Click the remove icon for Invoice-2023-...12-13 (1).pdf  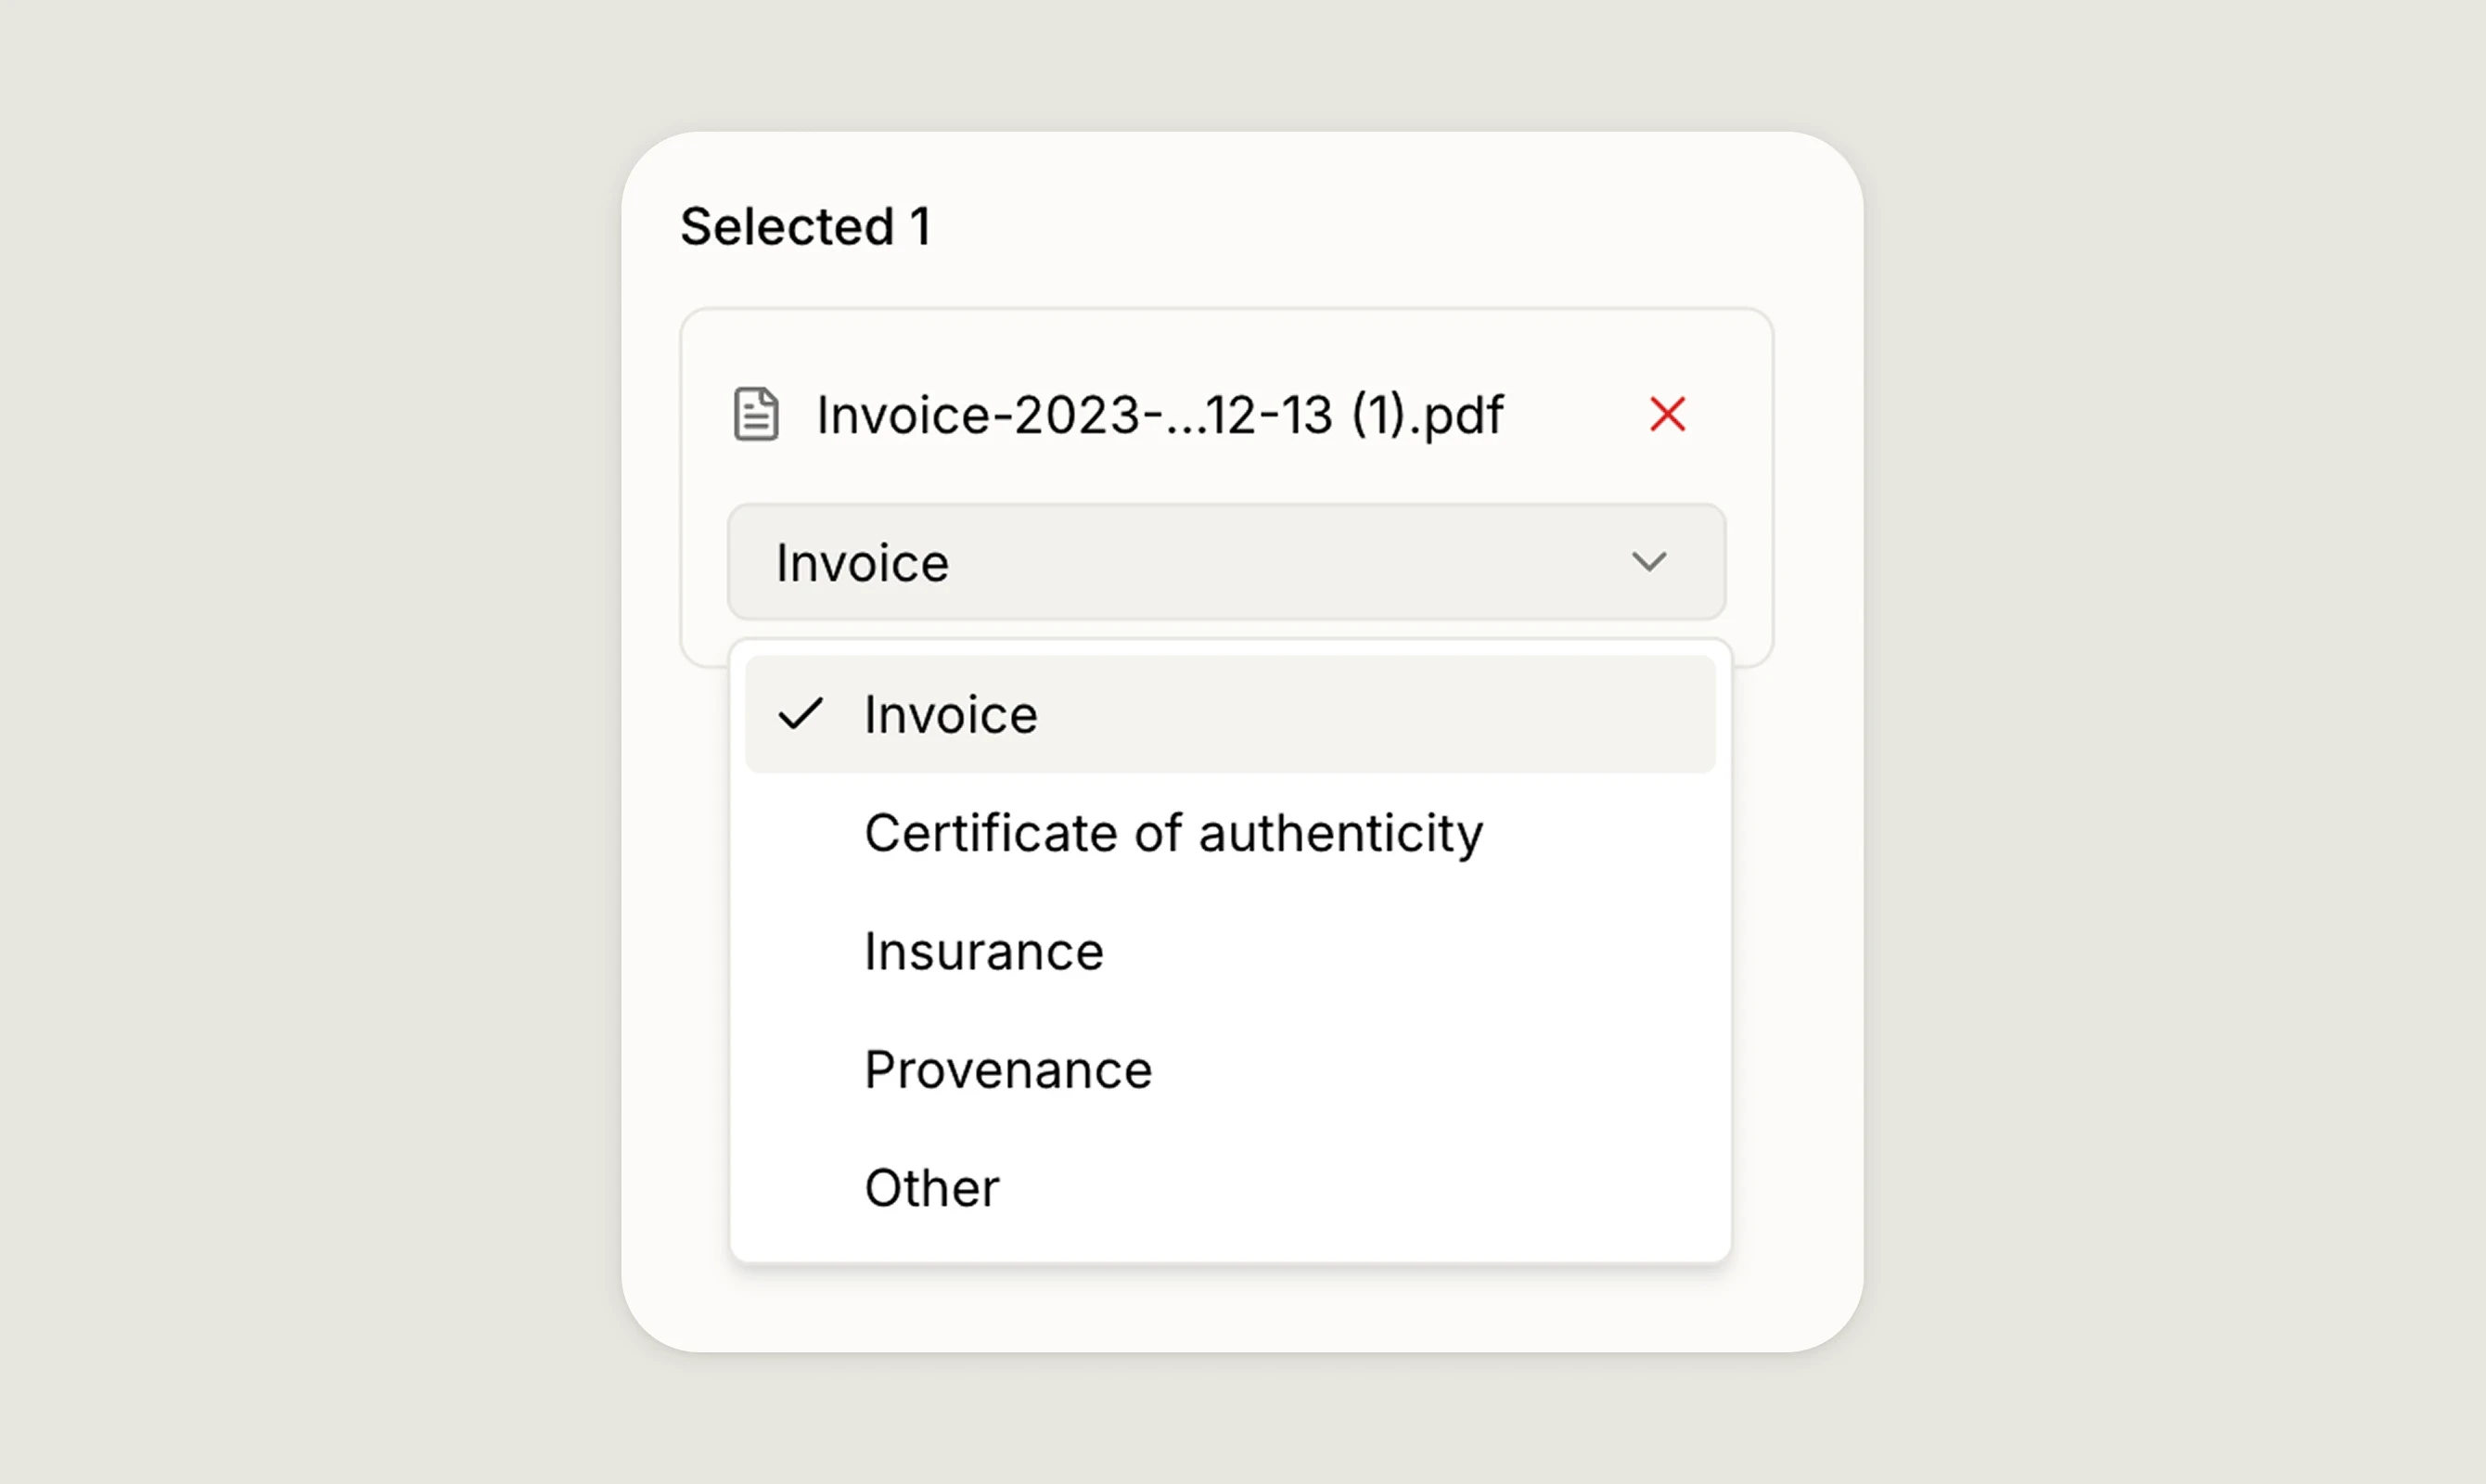click(1666, 413)
